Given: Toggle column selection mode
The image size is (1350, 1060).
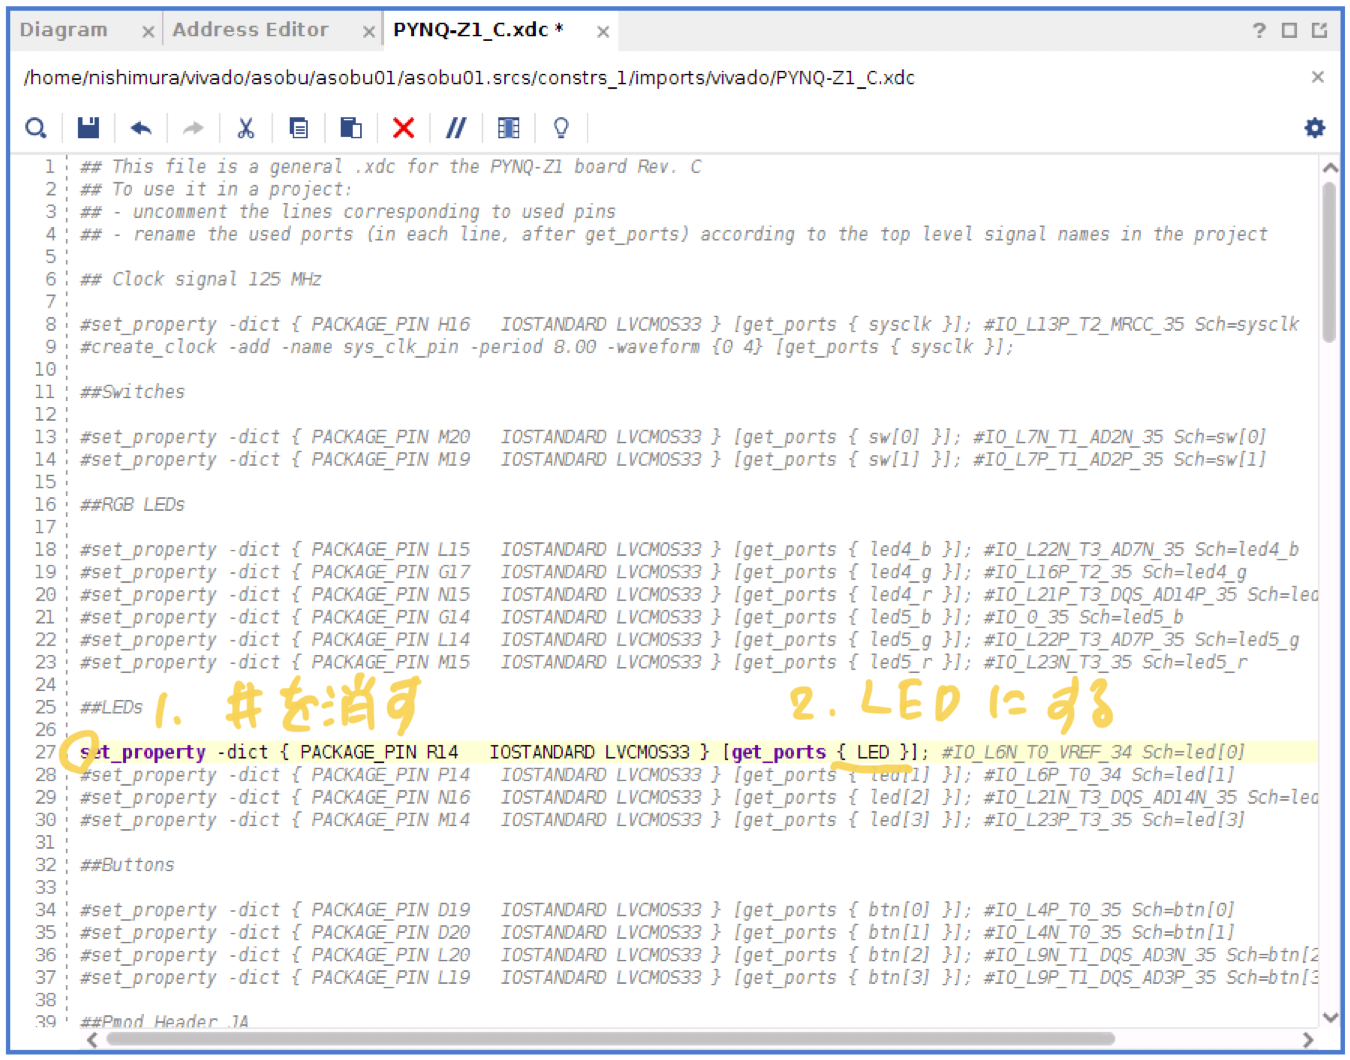Looking at the screenshot, I should click(508, 128).
